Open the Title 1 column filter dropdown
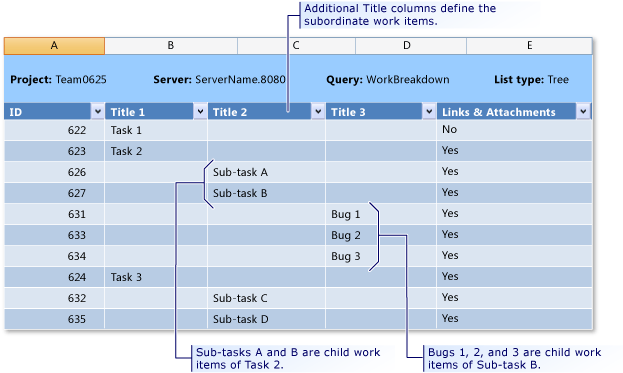This screenshot has width=623, height=373. [200, 112]
